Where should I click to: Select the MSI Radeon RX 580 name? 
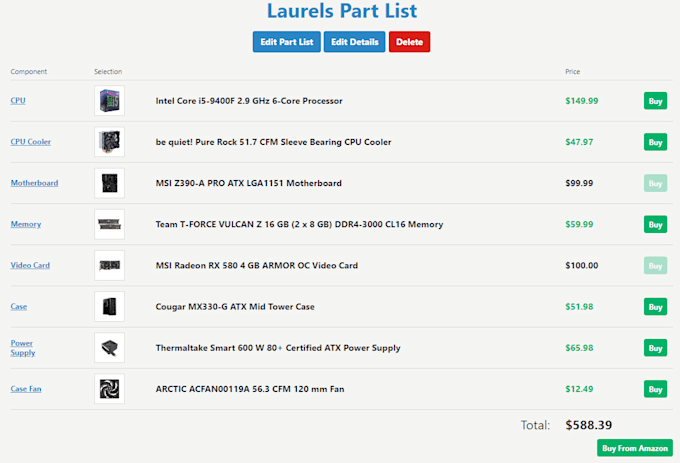[257, 265]
